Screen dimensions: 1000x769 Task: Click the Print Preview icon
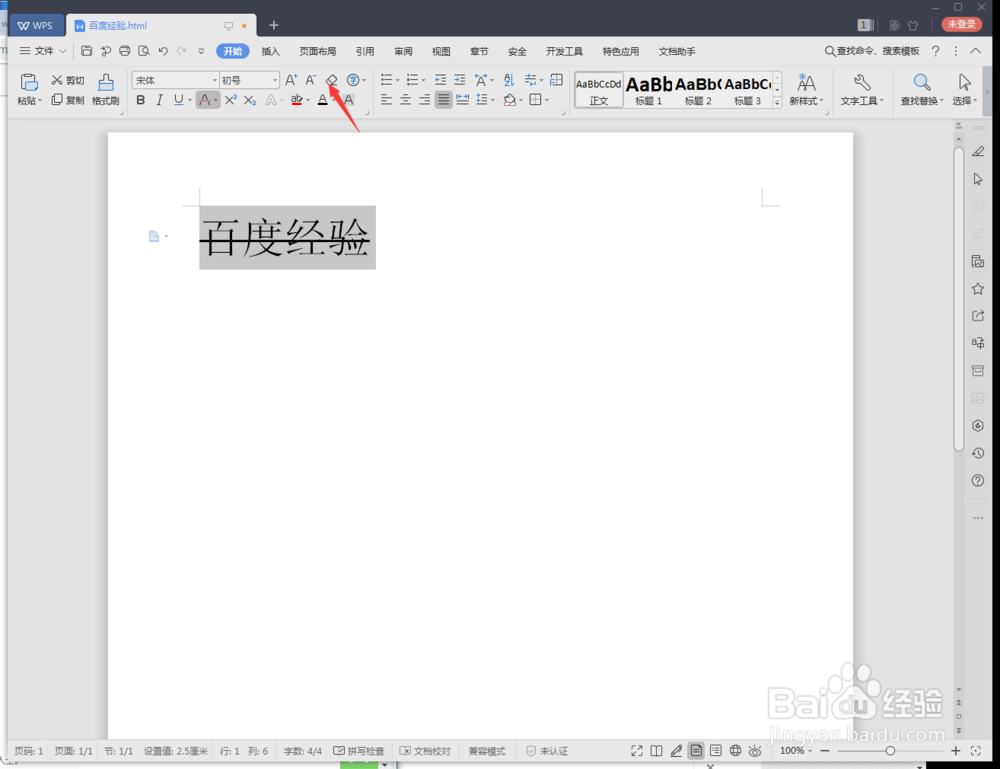point(144,51)
